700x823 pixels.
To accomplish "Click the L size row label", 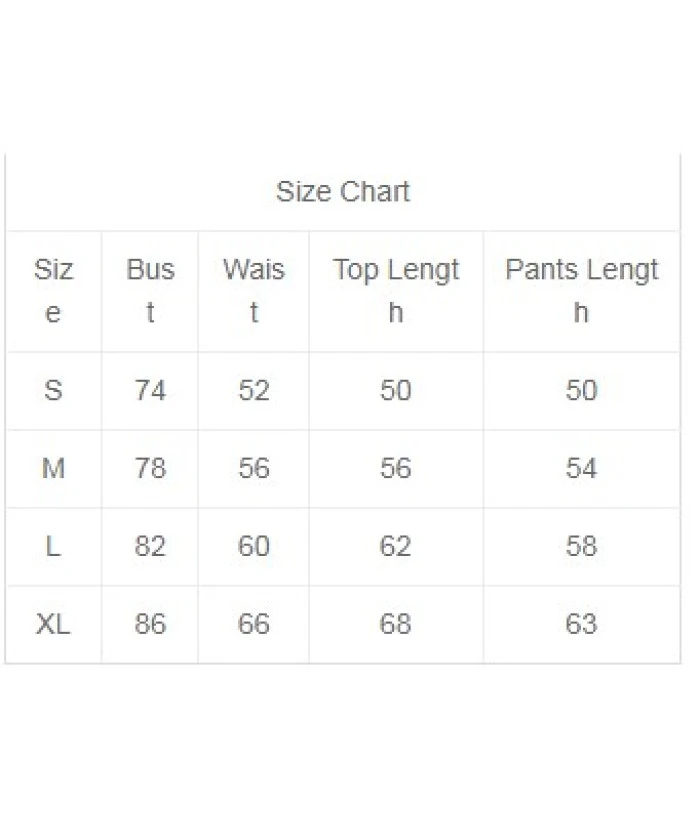I will coord(53,546).
